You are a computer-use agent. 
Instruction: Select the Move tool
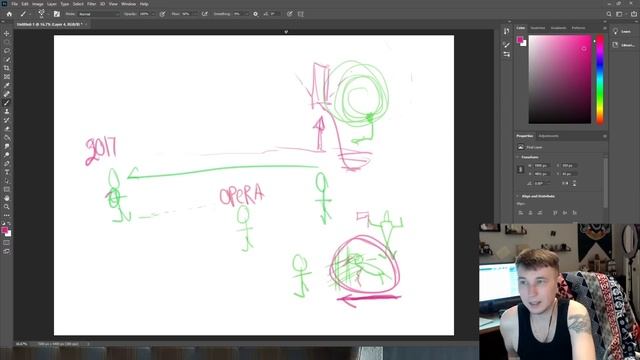point(7,33)
